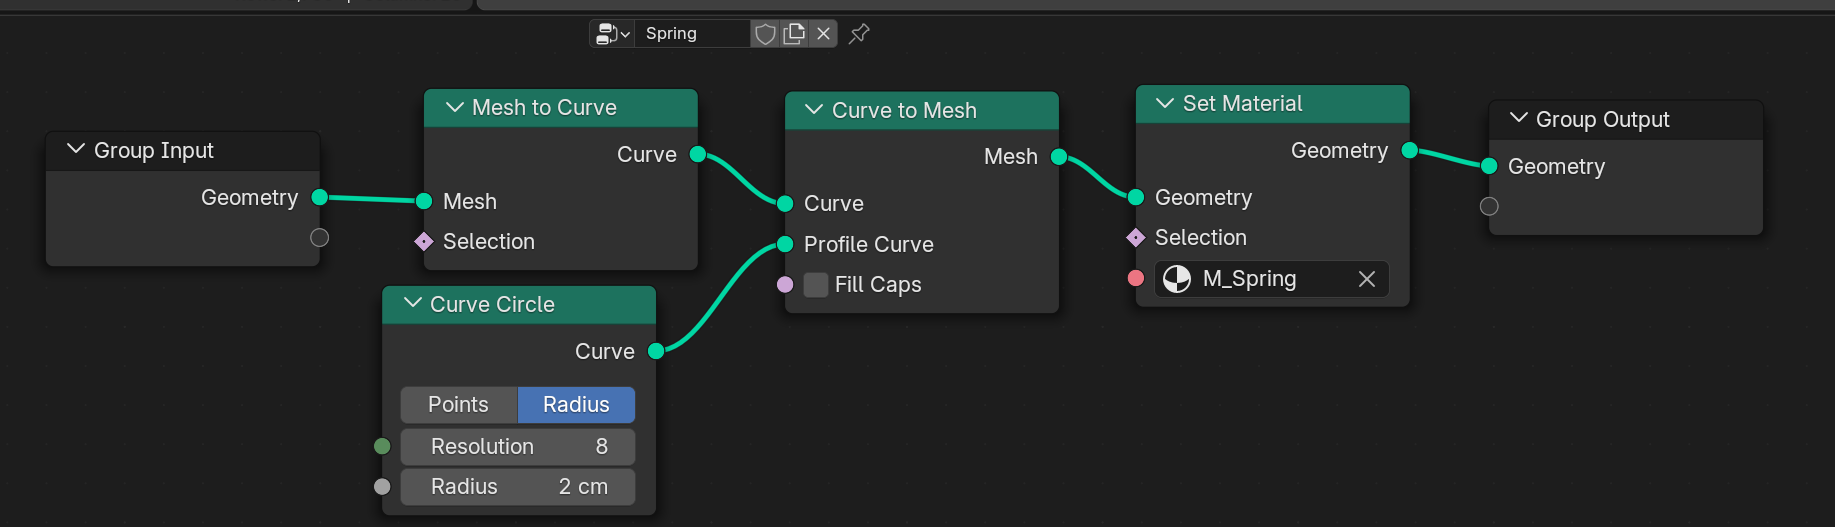This screenshot has height=527, width=1835.
Task: Click the Spring node group name field
Action: coord(693,34)
